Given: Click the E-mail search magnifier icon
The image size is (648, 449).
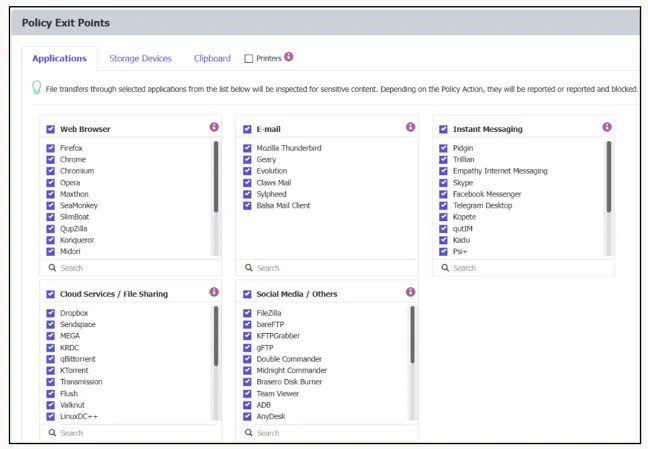Looking at the screenshot, I should [x=248, y=267].
